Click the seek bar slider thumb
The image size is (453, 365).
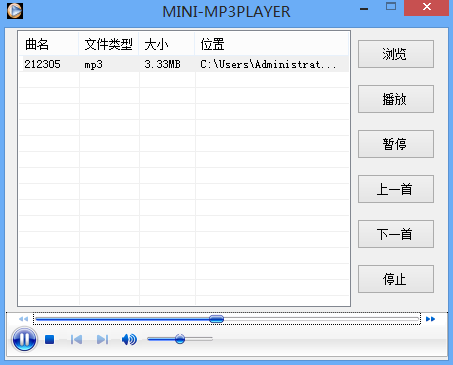216,319
